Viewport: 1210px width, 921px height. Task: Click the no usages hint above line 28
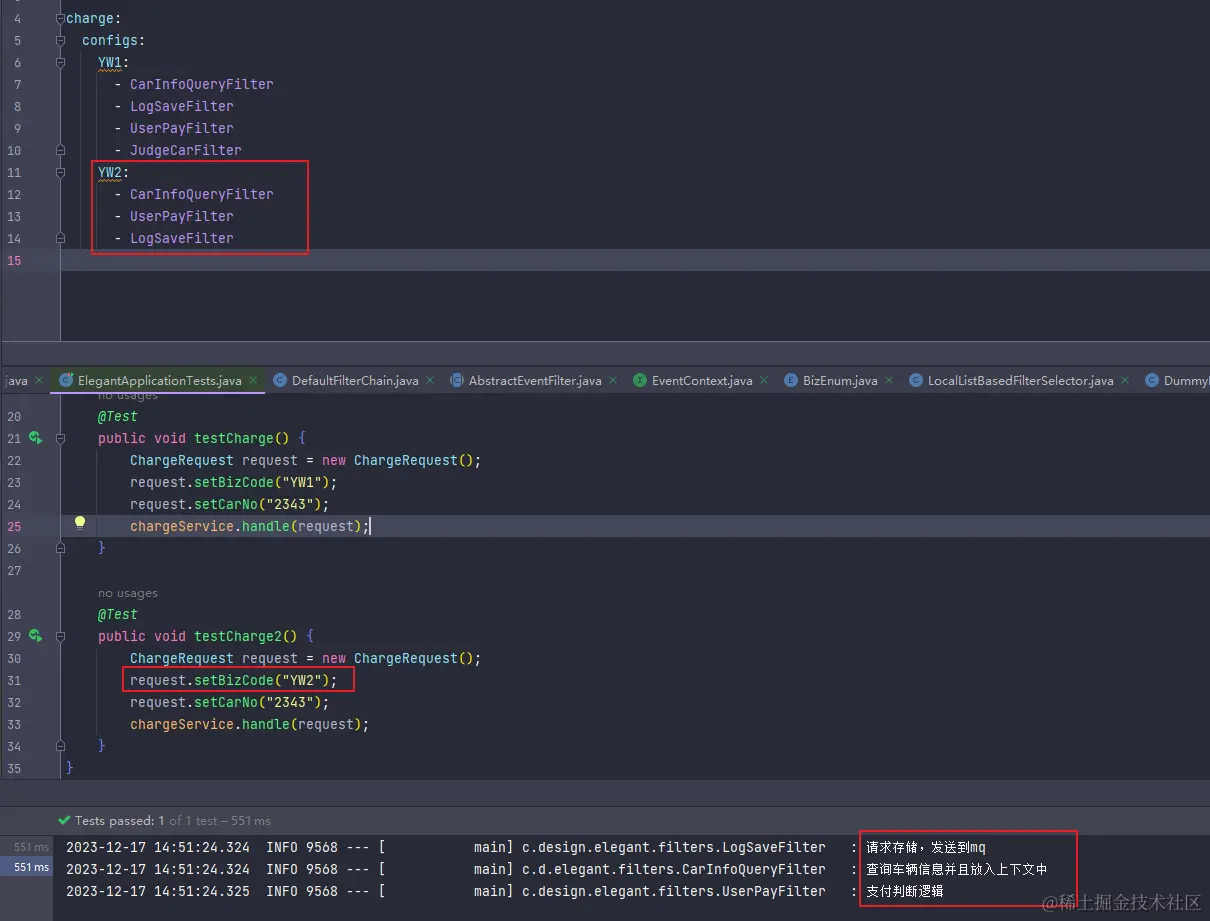(127, 593)
